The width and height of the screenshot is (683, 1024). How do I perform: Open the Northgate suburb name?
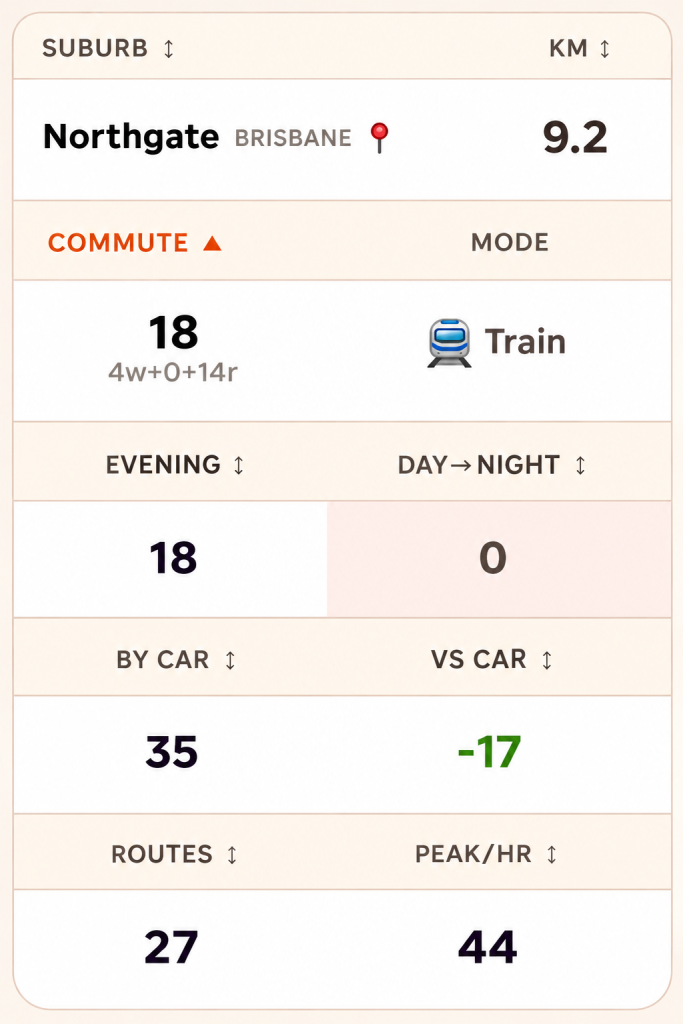131,137
